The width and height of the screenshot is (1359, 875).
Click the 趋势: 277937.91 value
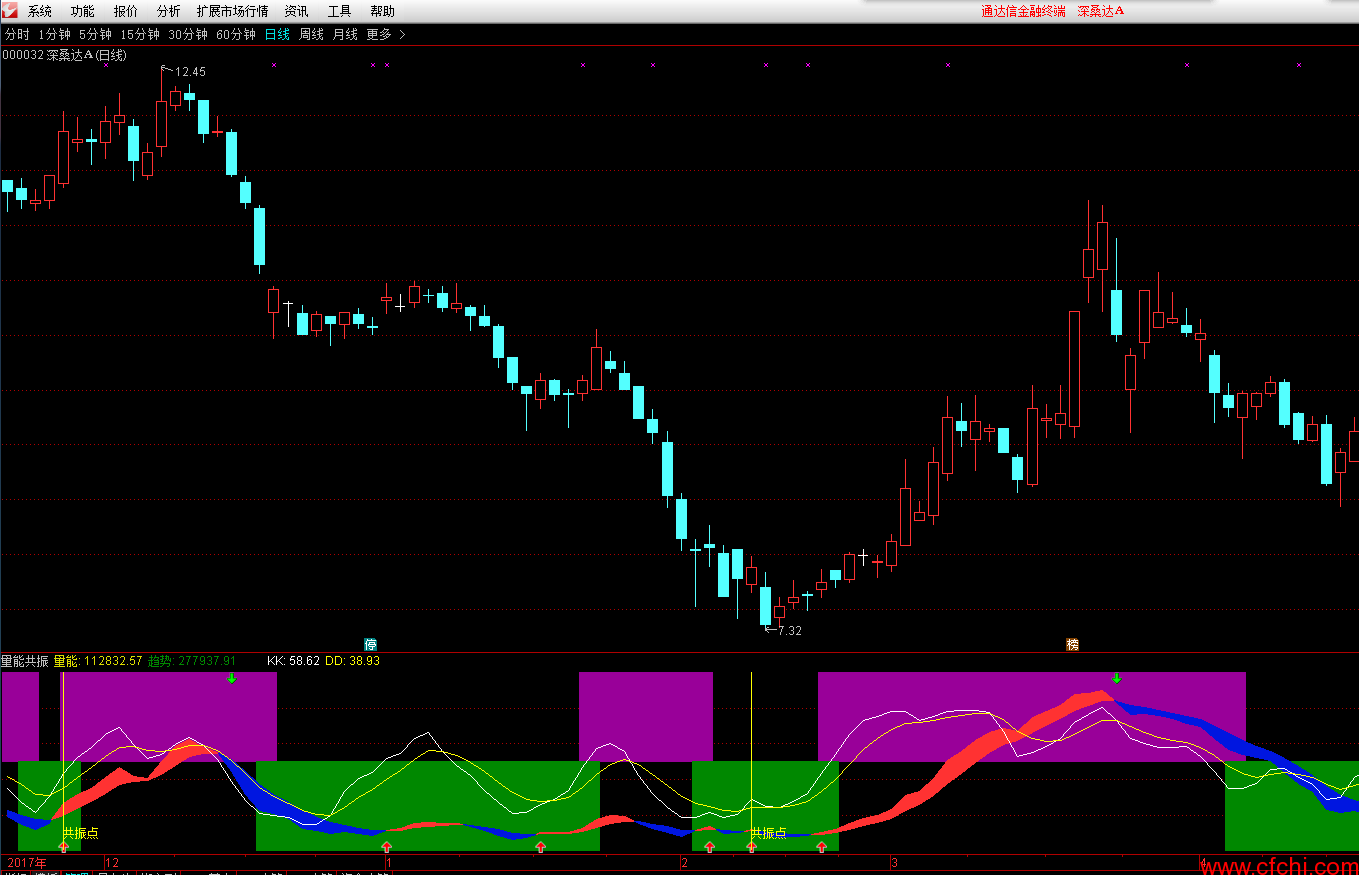192,661
